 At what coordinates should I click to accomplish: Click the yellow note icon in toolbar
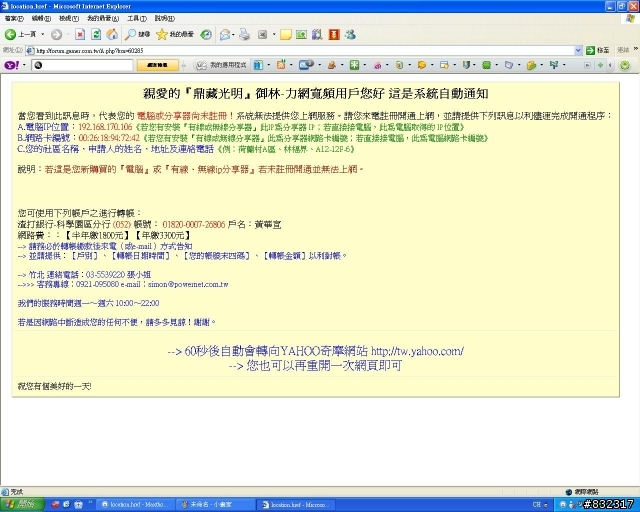click(x=286, y=35)
